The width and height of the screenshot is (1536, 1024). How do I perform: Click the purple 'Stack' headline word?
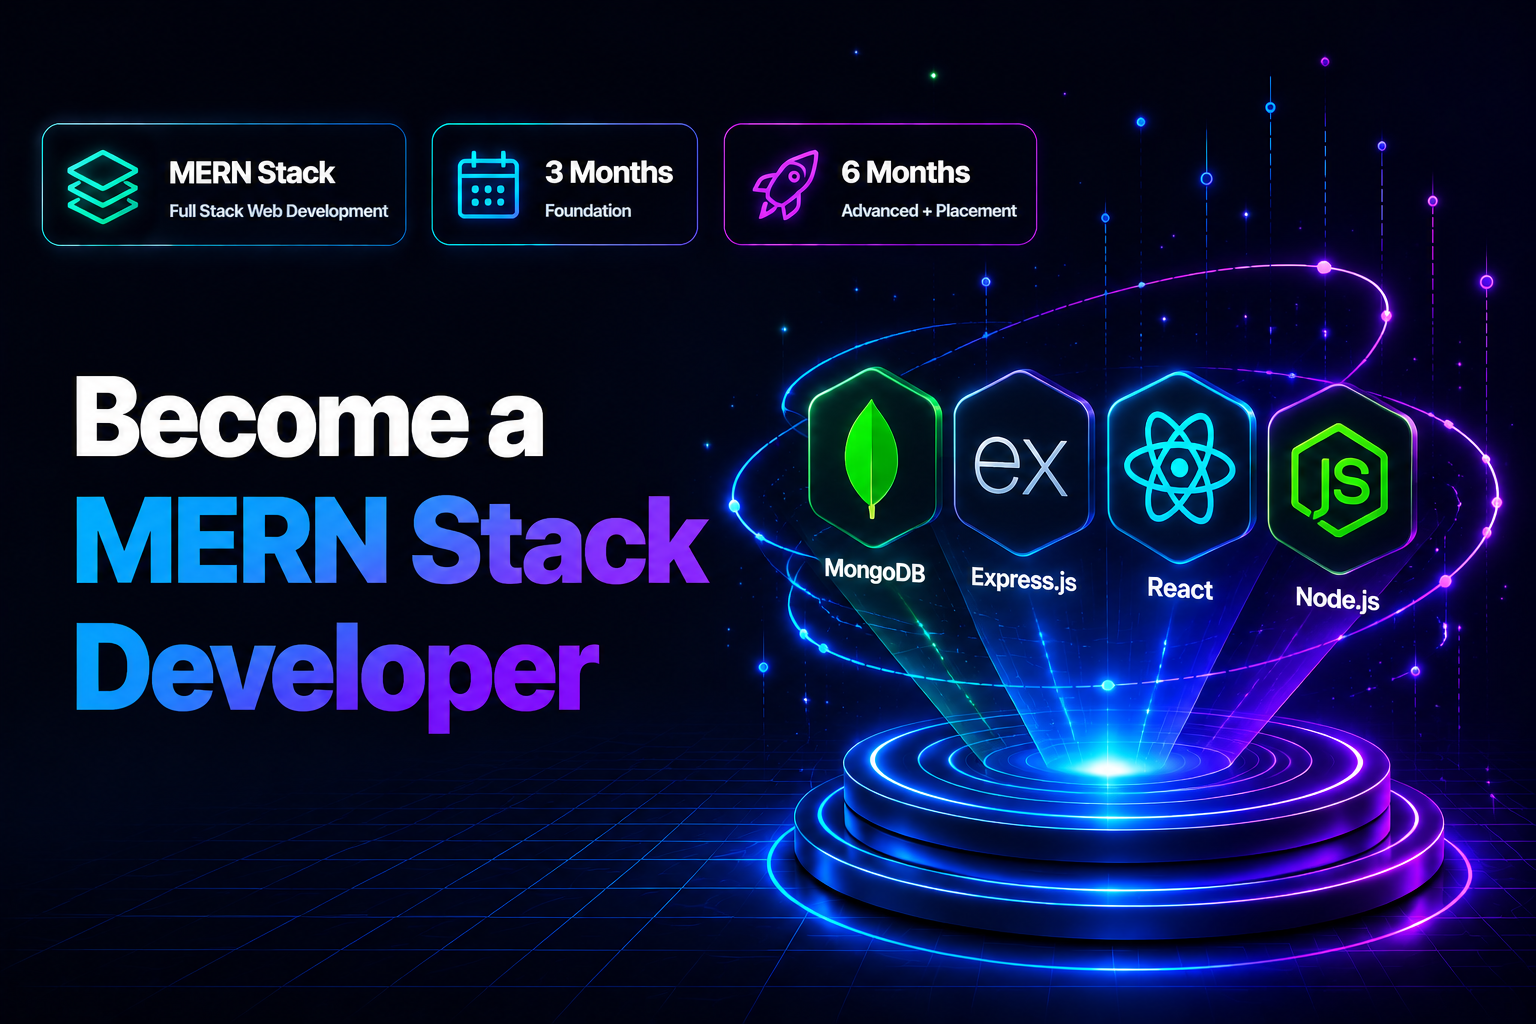click(561, 540)
